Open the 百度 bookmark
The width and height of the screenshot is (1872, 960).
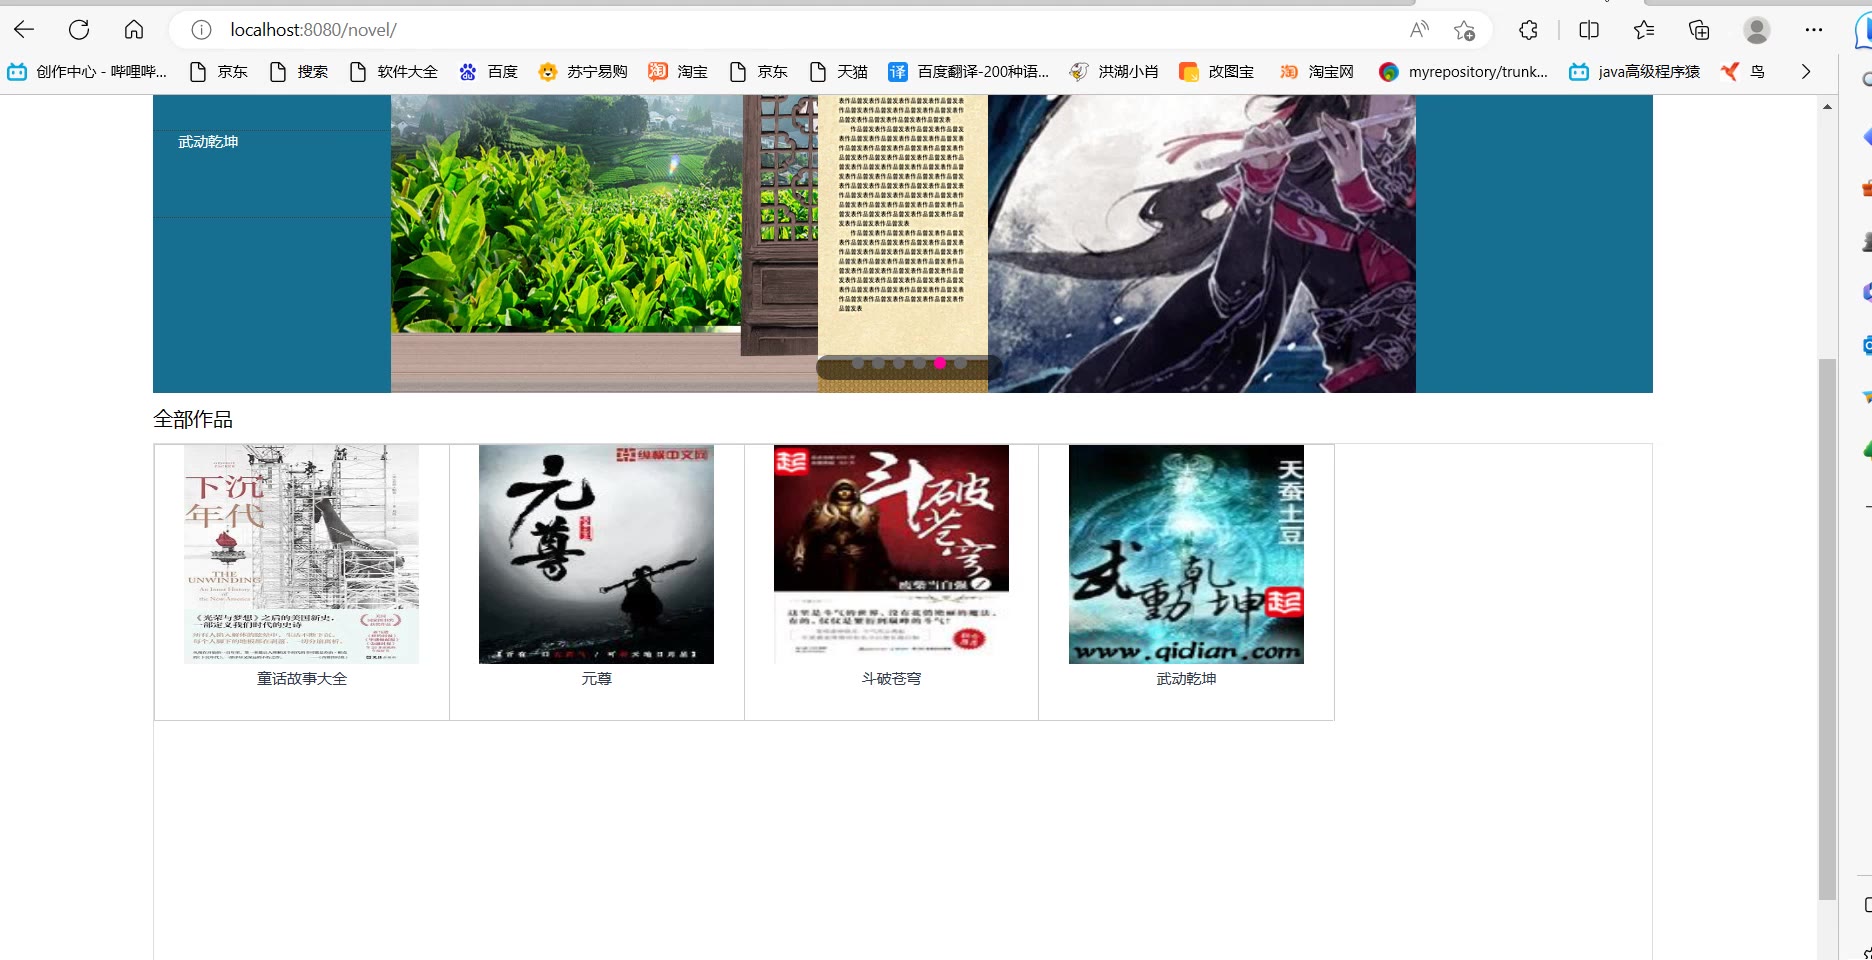pyautogui.click(x=488, y=72)
